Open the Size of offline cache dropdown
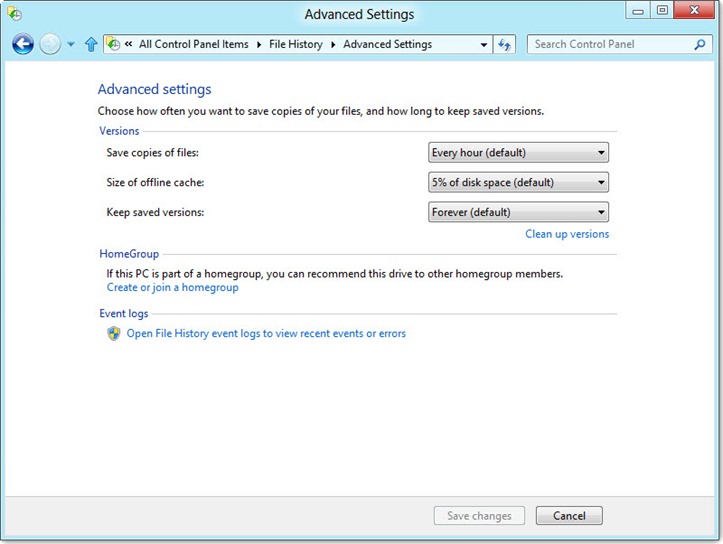Image resolution: width=723 pixels, height=544 pixels. pos(518,182)
